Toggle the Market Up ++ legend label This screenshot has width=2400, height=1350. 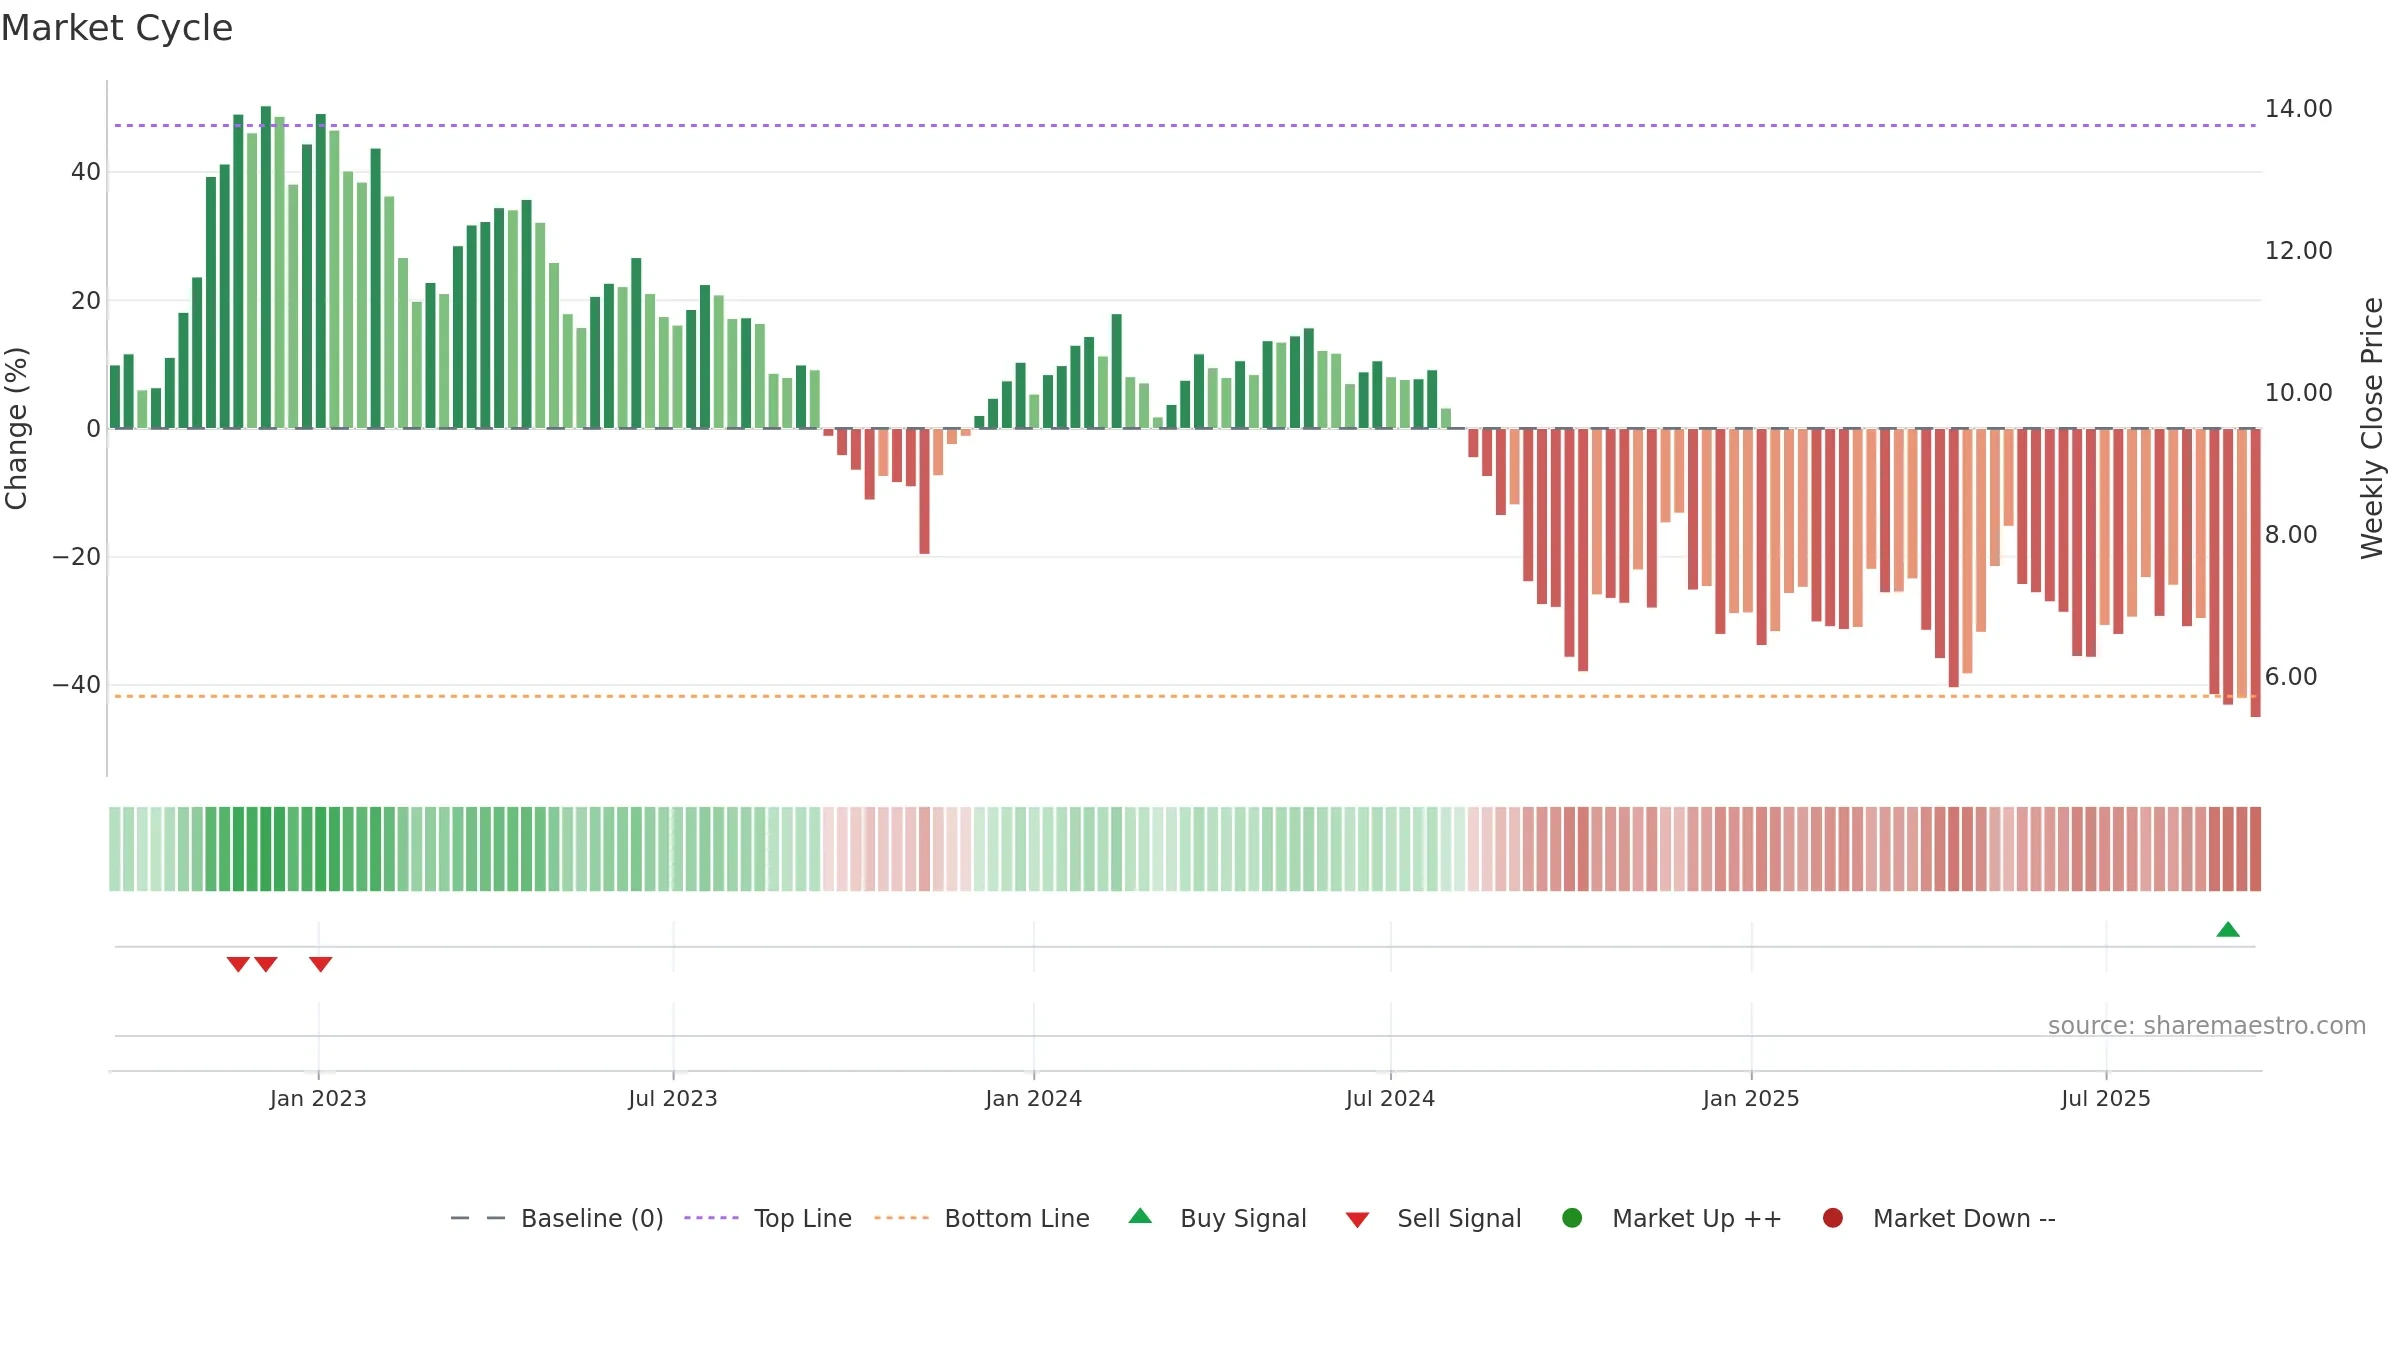(x=1697, y=1219)
